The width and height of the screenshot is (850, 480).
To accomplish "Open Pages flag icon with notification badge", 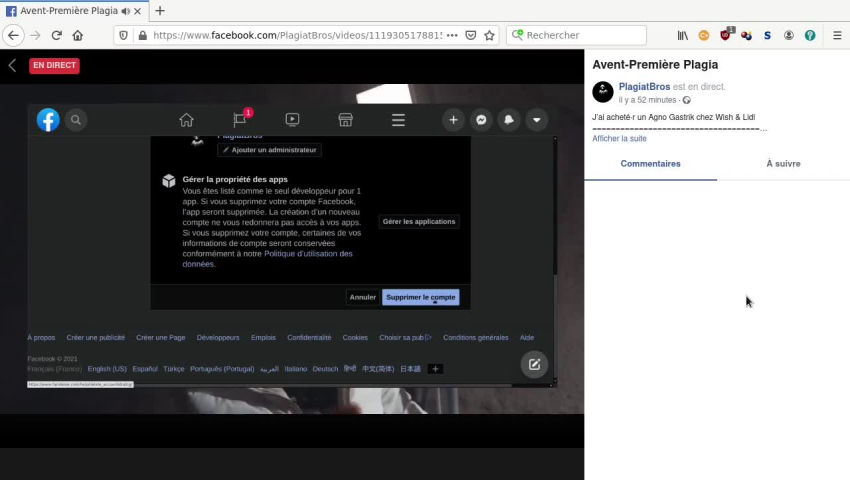I will [240, 120].
